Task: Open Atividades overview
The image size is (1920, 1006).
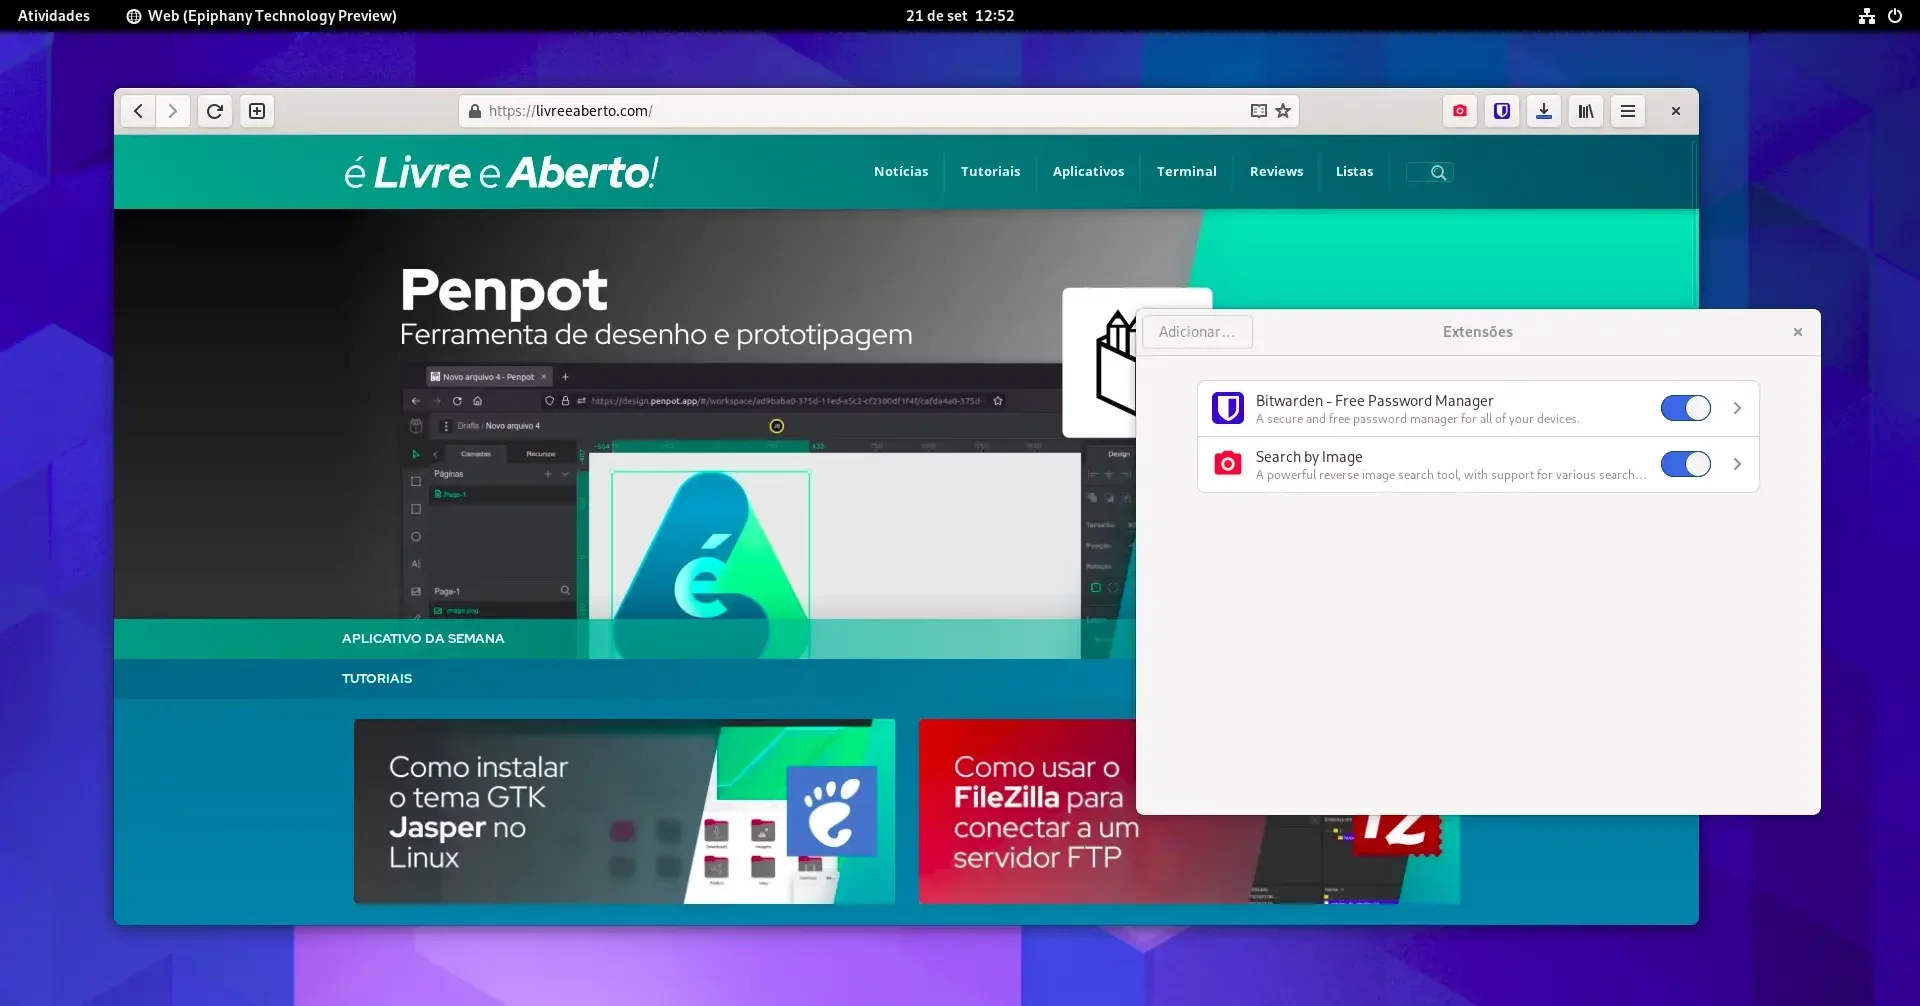Action: pos(54,16)
